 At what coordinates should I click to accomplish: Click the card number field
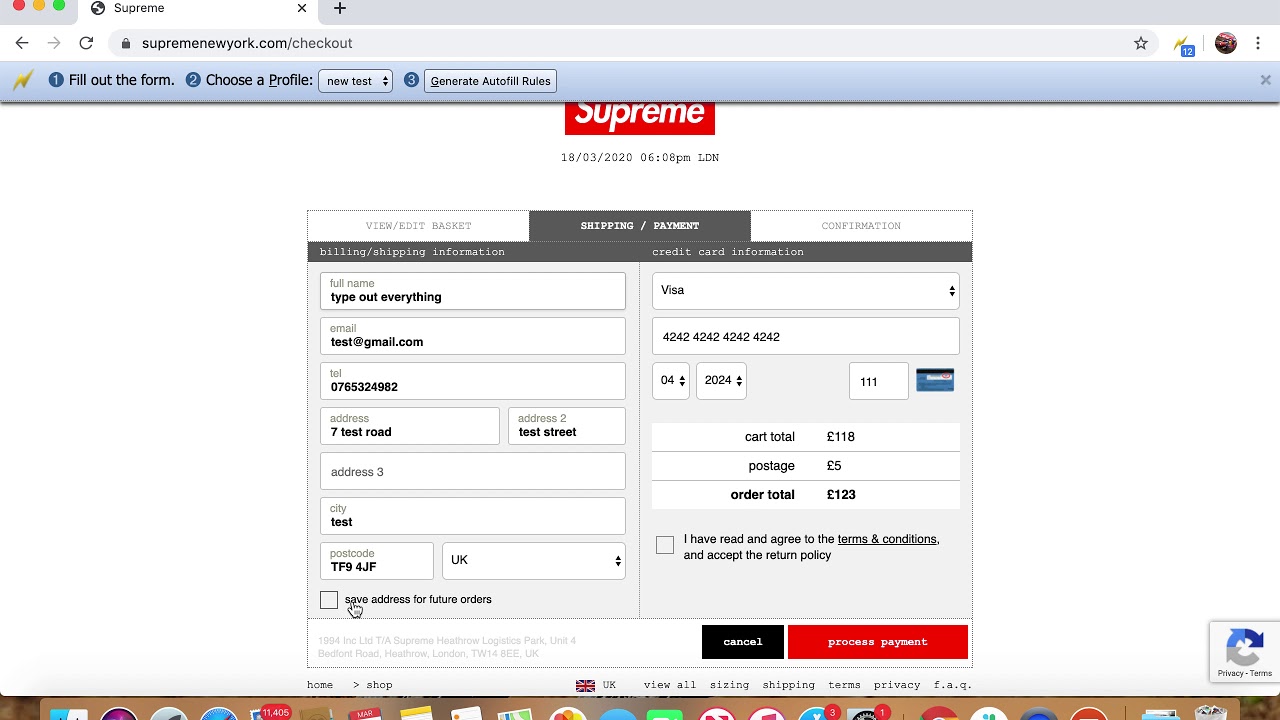point(806,337)
